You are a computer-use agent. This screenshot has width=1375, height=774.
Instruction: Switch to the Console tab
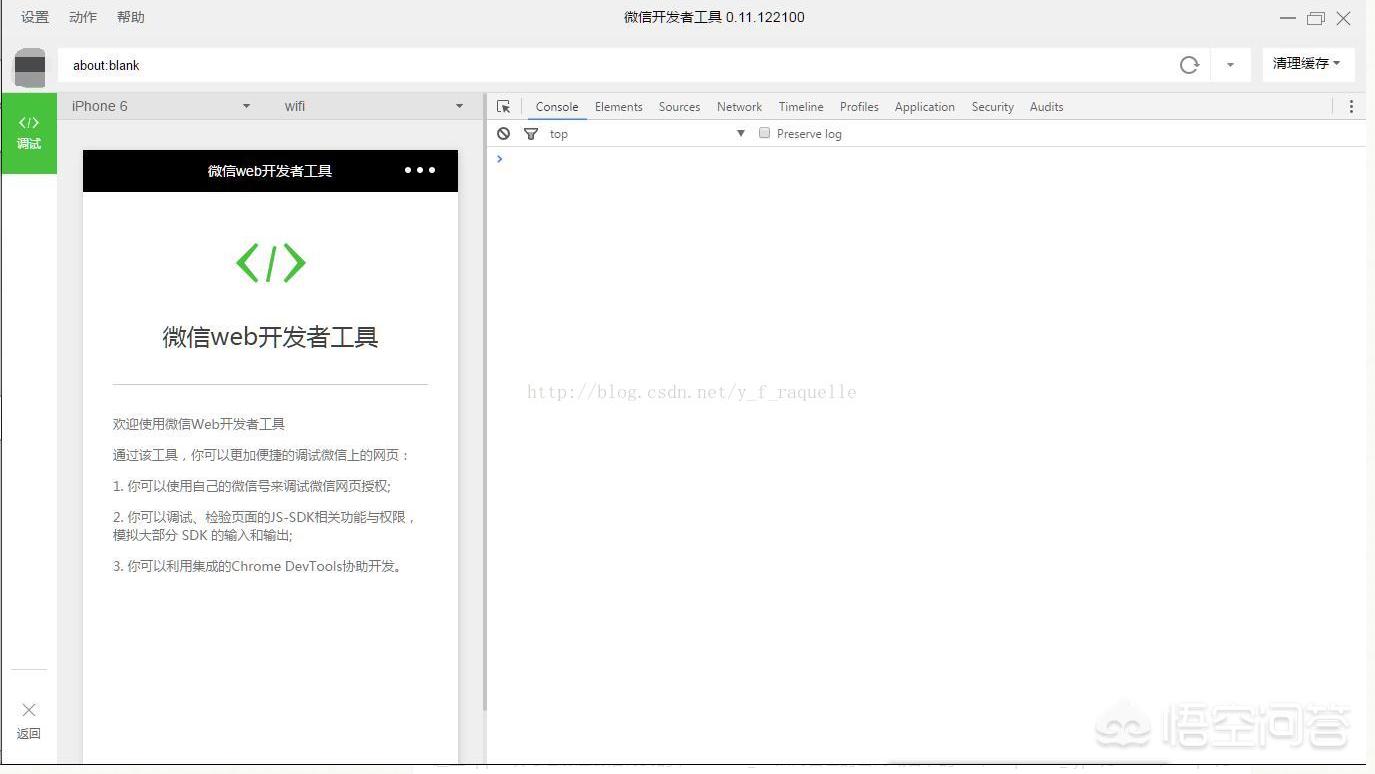[x=557, y=107]
